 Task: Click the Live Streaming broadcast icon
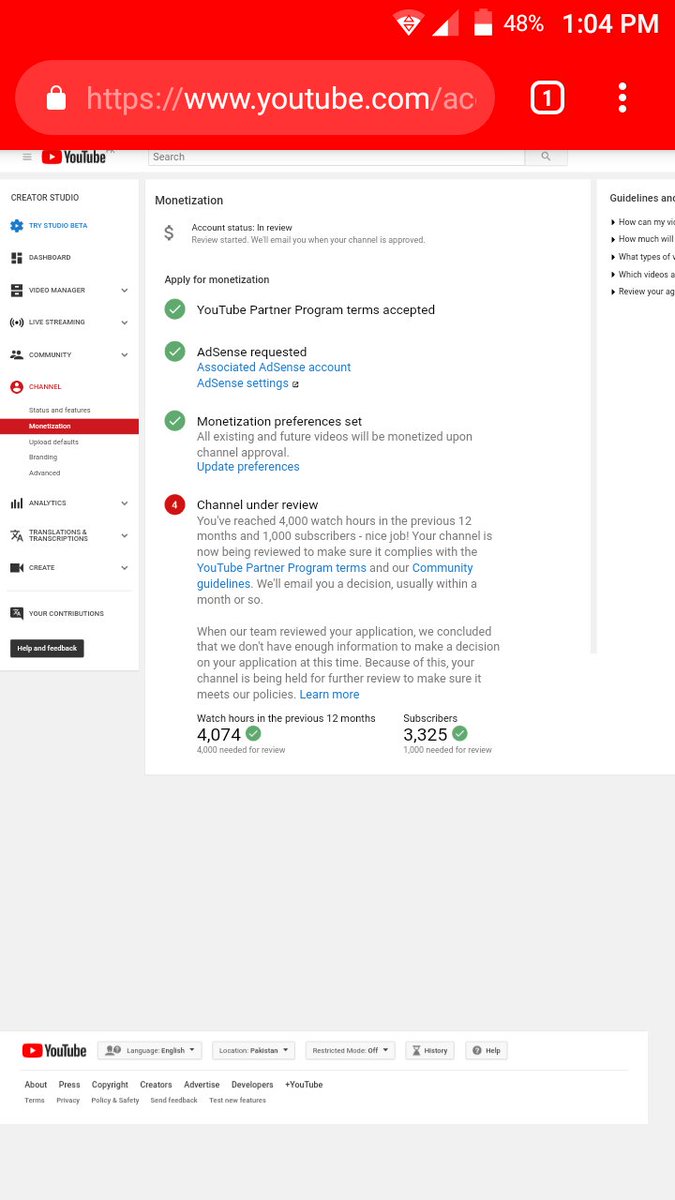[17, 323]
